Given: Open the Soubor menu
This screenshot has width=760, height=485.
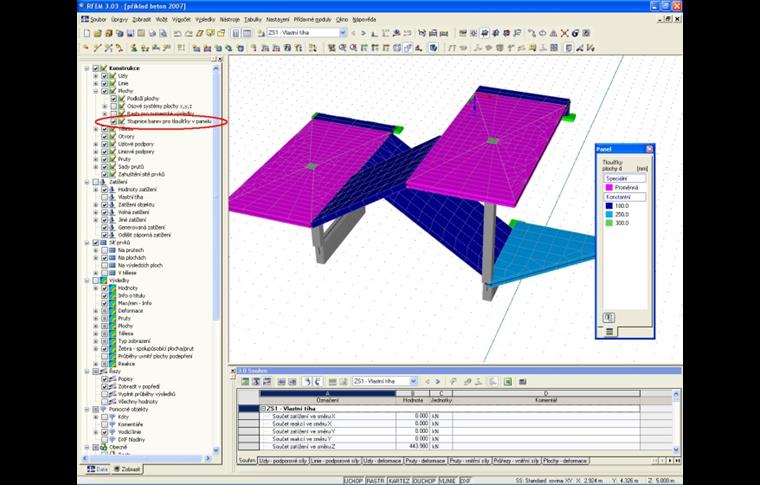Looking at the screenshot, I should coord(98,19).
